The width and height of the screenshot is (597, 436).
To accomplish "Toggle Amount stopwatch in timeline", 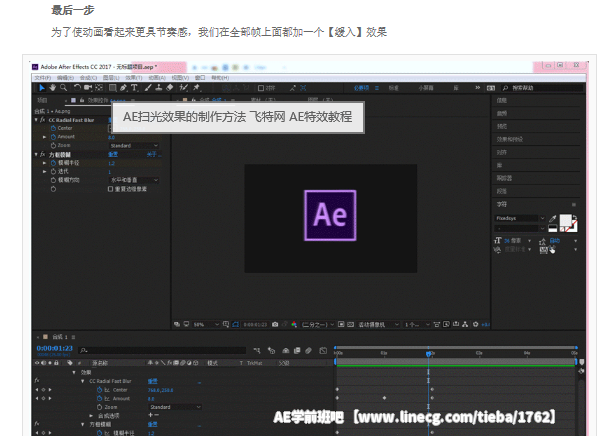I will [99, 398].
